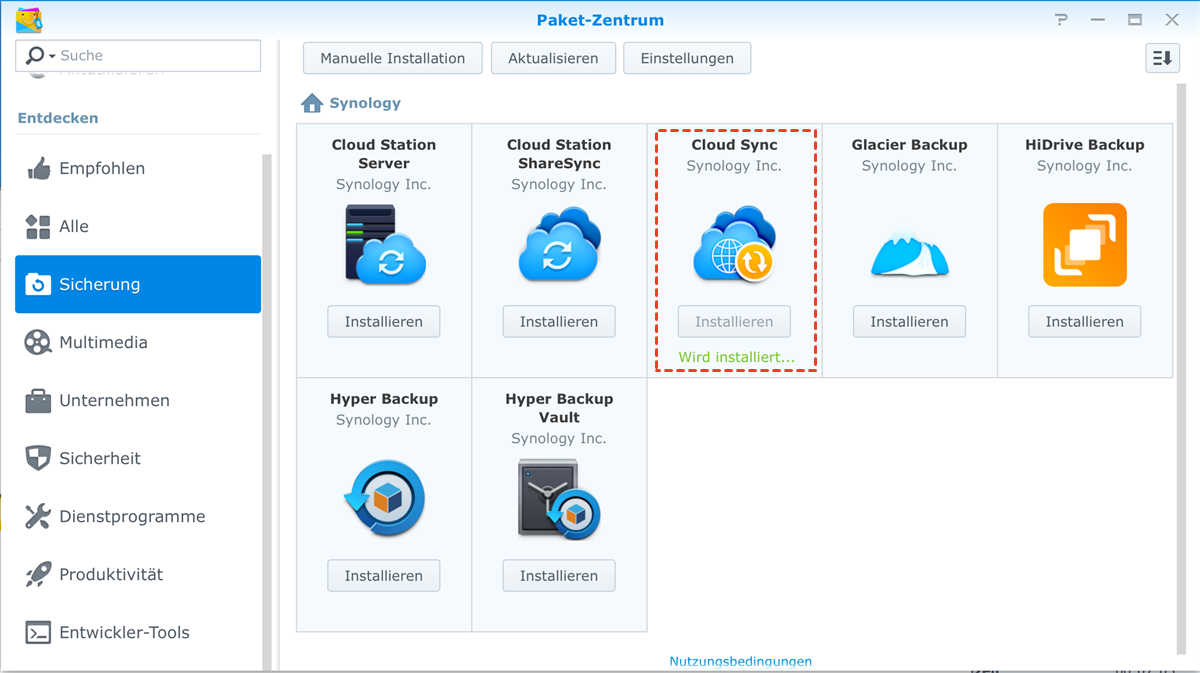Click the Hyper Backup Vault title text
The width and height of the screenshot is (1200, 673).
[559, 408]
